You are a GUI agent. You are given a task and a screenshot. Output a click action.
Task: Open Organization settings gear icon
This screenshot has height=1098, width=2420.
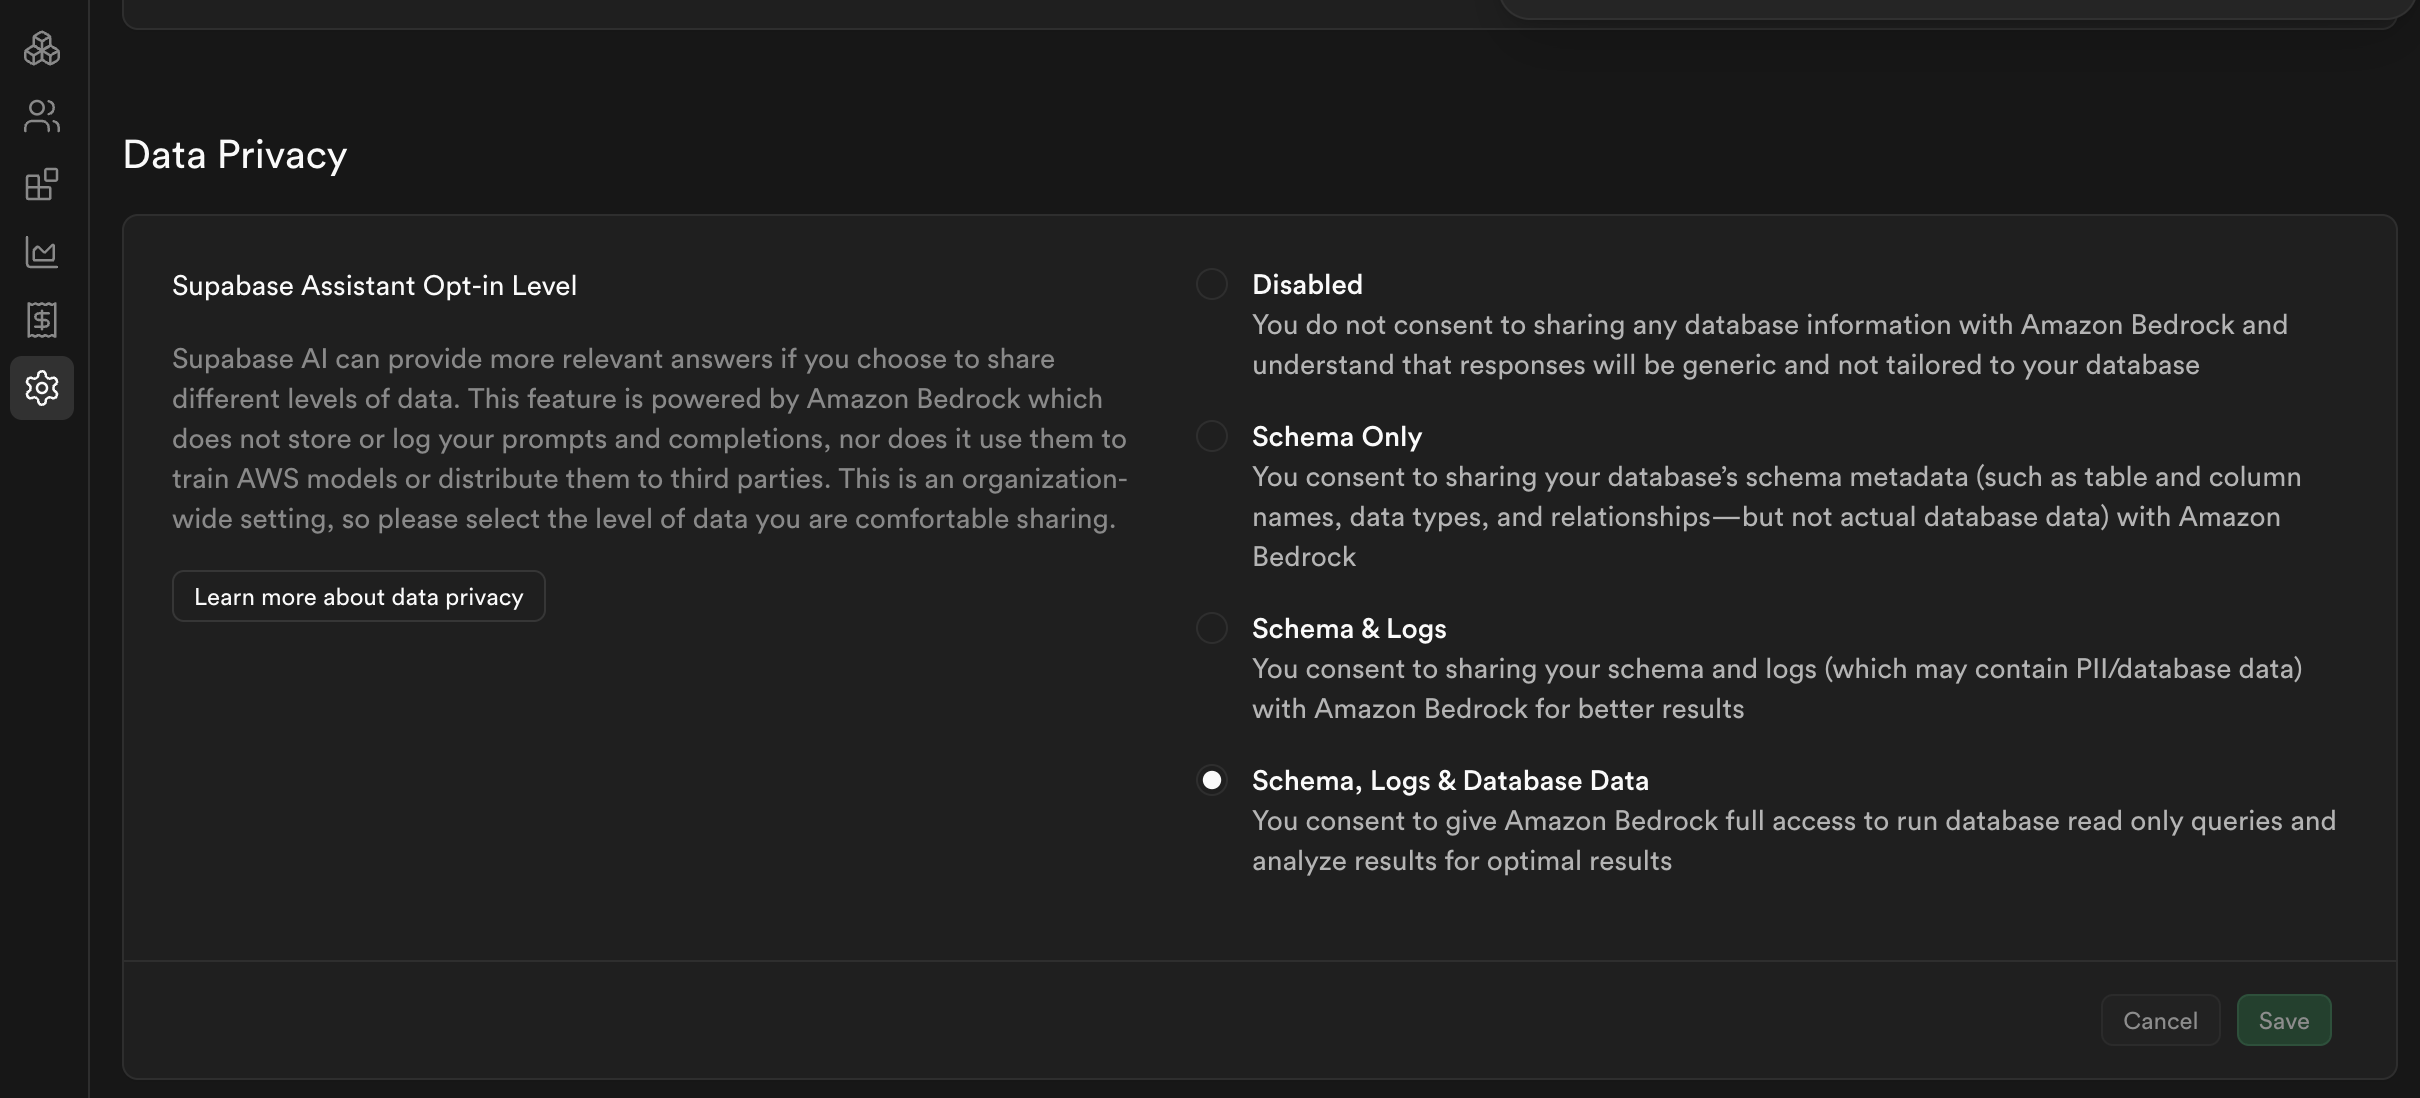click(x=42, y=388)
